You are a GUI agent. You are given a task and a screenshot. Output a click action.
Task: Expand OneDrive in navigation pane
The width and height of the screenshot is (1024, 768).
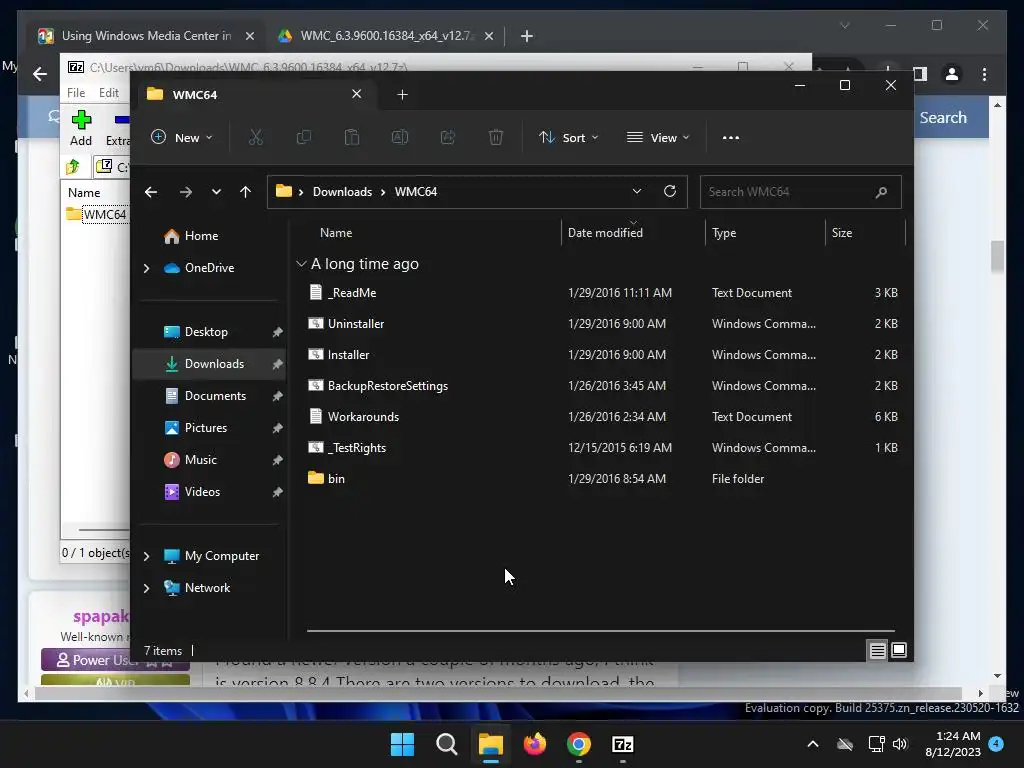(x=146, y=268)
